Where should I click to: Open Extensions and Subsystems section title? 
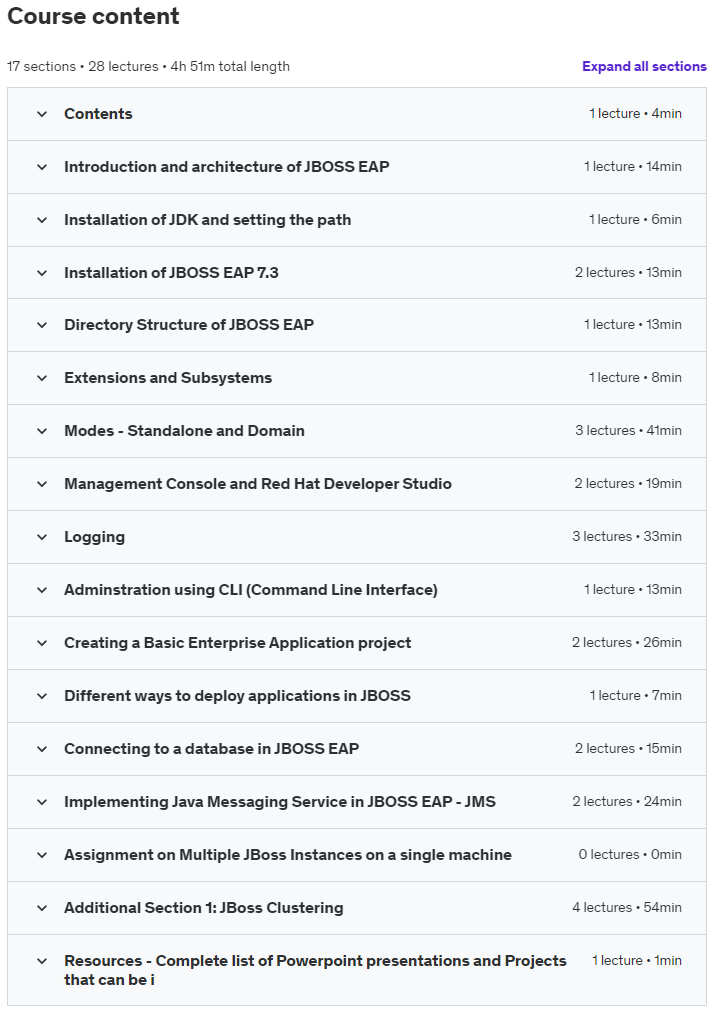168,378
